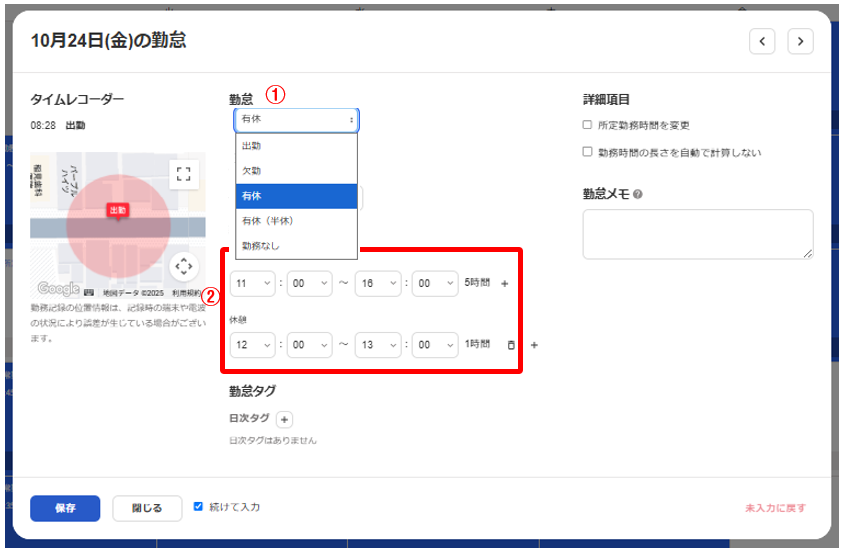Enable 所定勤務時間を変更 checkbox
Viewport: 845px width, 556px height.
tap(588, 126)
